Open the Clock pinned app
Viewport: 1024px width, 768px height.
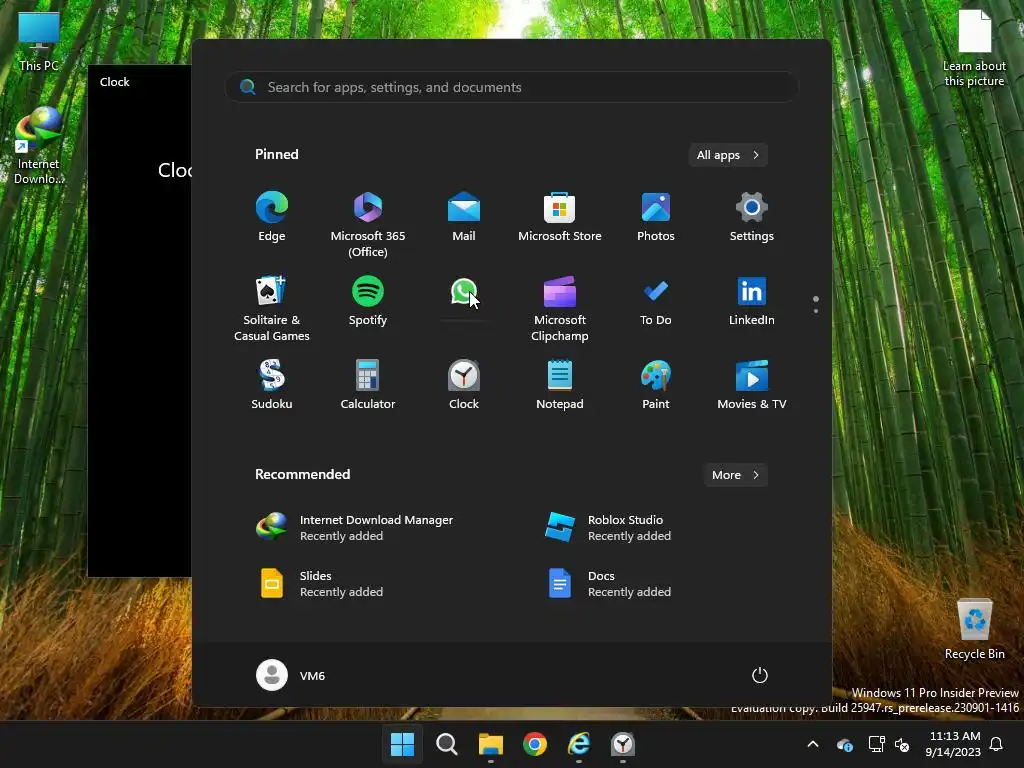(464, 385)
